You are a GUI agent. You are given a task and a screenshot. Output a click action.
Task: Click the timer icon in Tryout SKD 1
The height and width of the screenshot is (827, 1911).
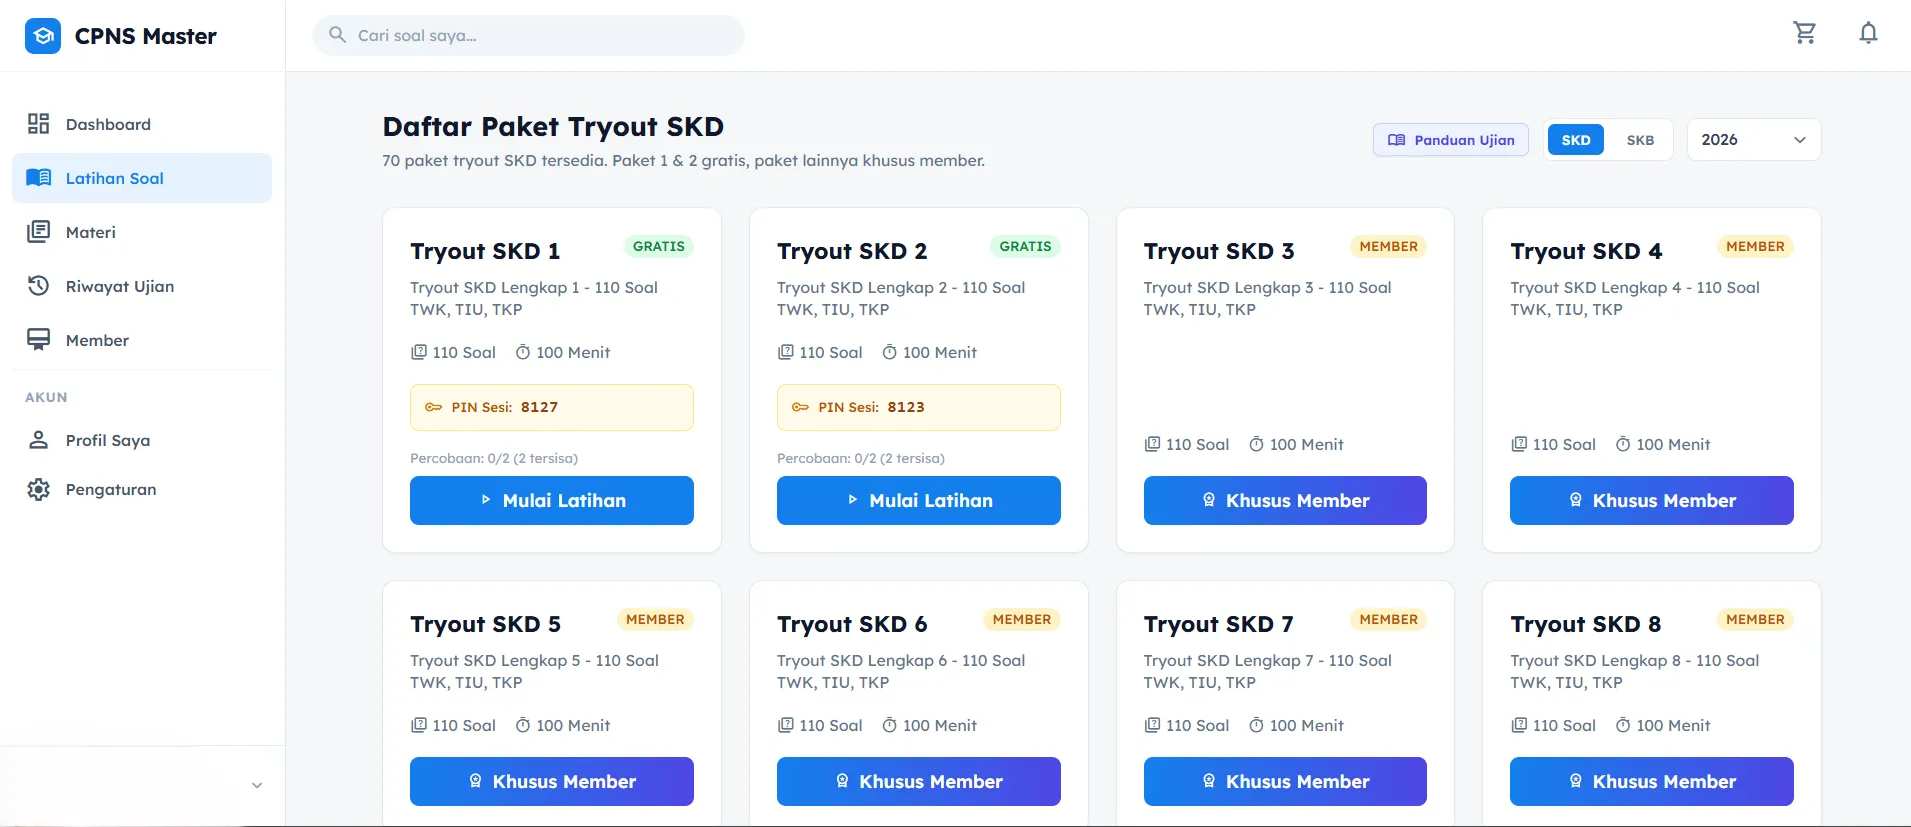click(x=523, y=352)
